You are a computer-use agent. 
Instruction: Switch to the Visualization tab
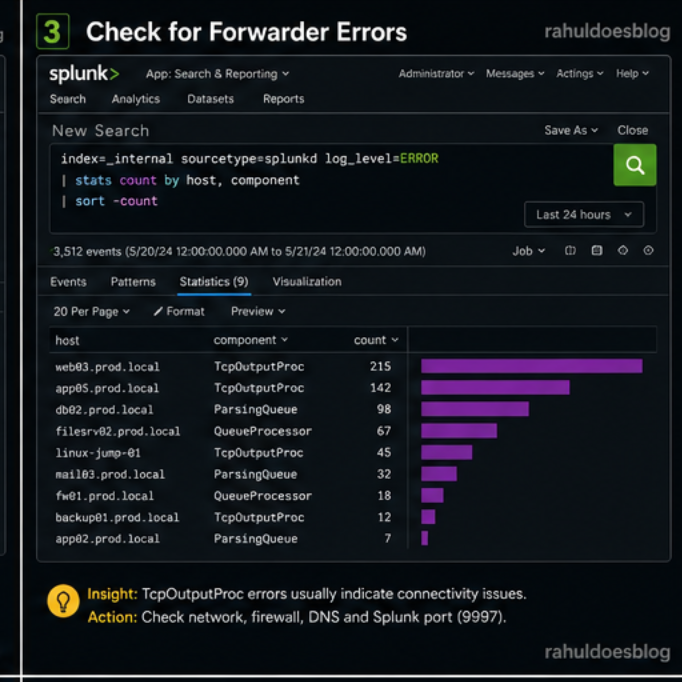pos(307,282)
